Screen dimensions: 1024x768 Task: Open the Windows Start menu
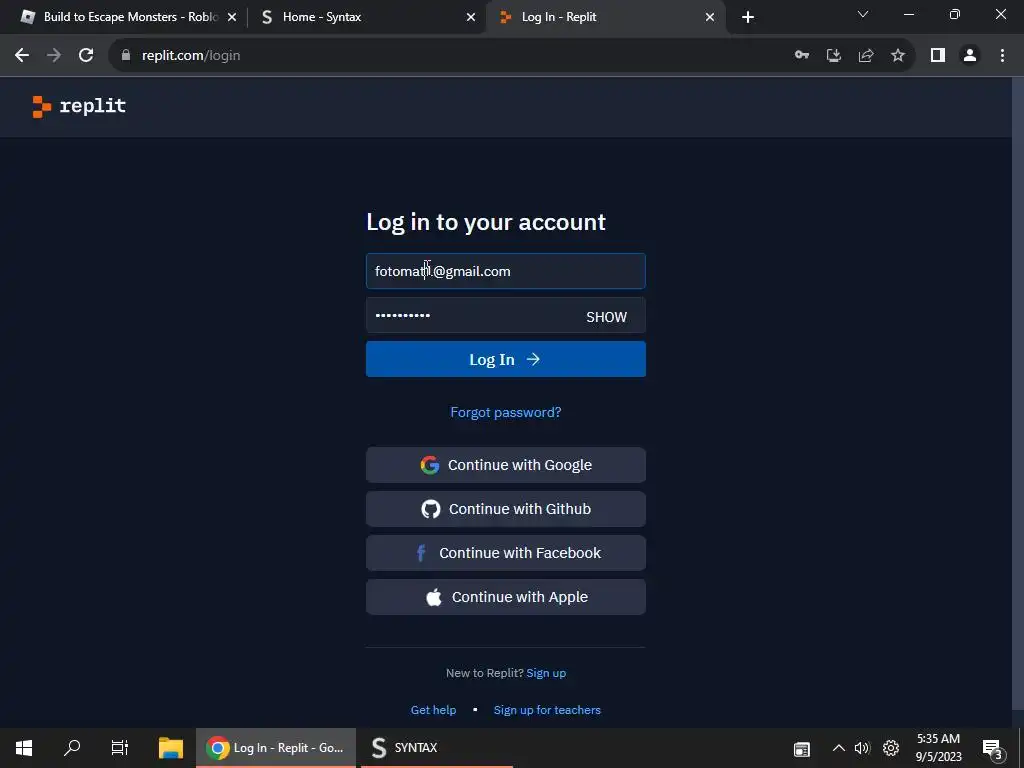tap(24, 748)
